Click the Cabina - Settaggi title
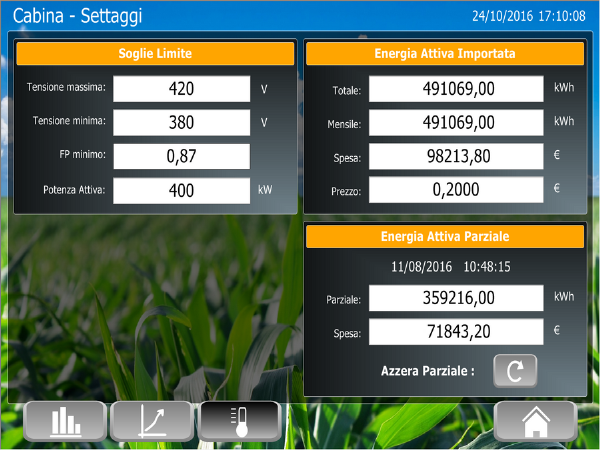Image resolution: width=600 pixels, height=450 pixels. pos(77,16)
